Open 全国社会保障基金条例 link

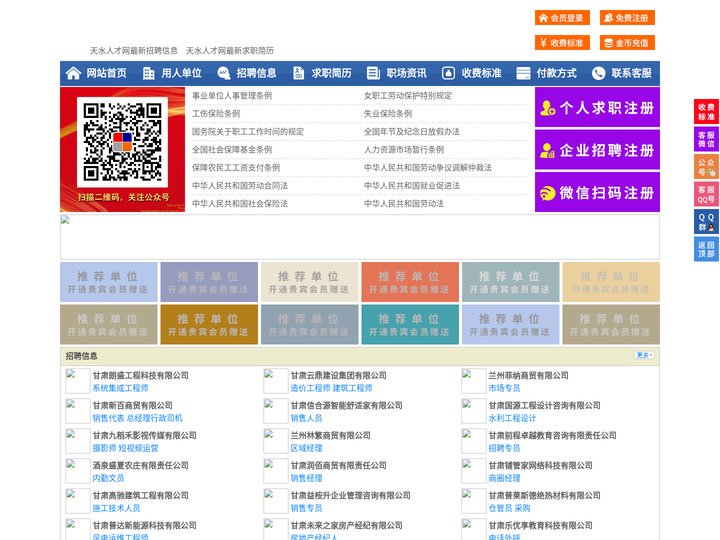tap(232, 150)
